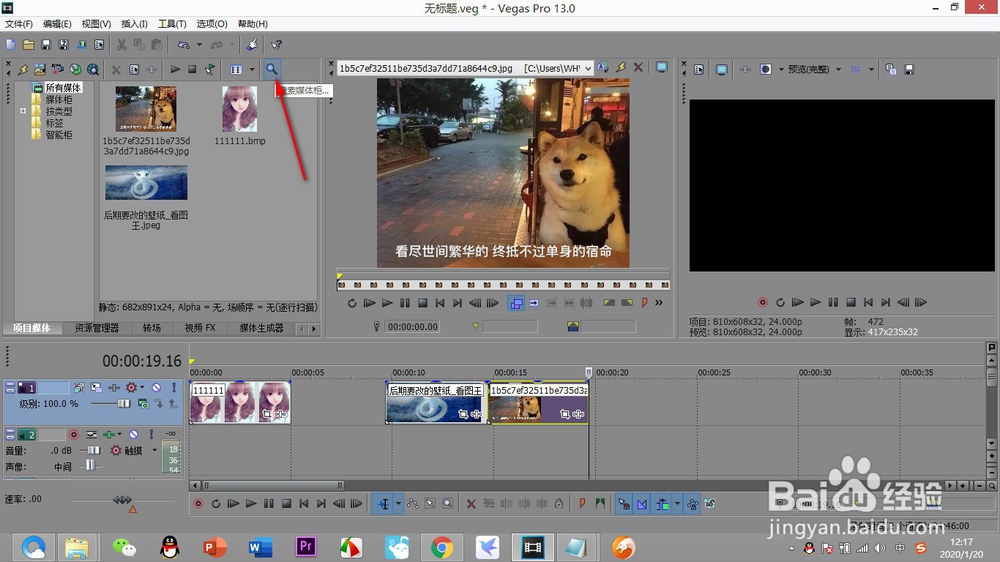Click the Search Media Bins magnifier icon
This screenshot has width=1000, height=562.
click(x=272, y=69)
